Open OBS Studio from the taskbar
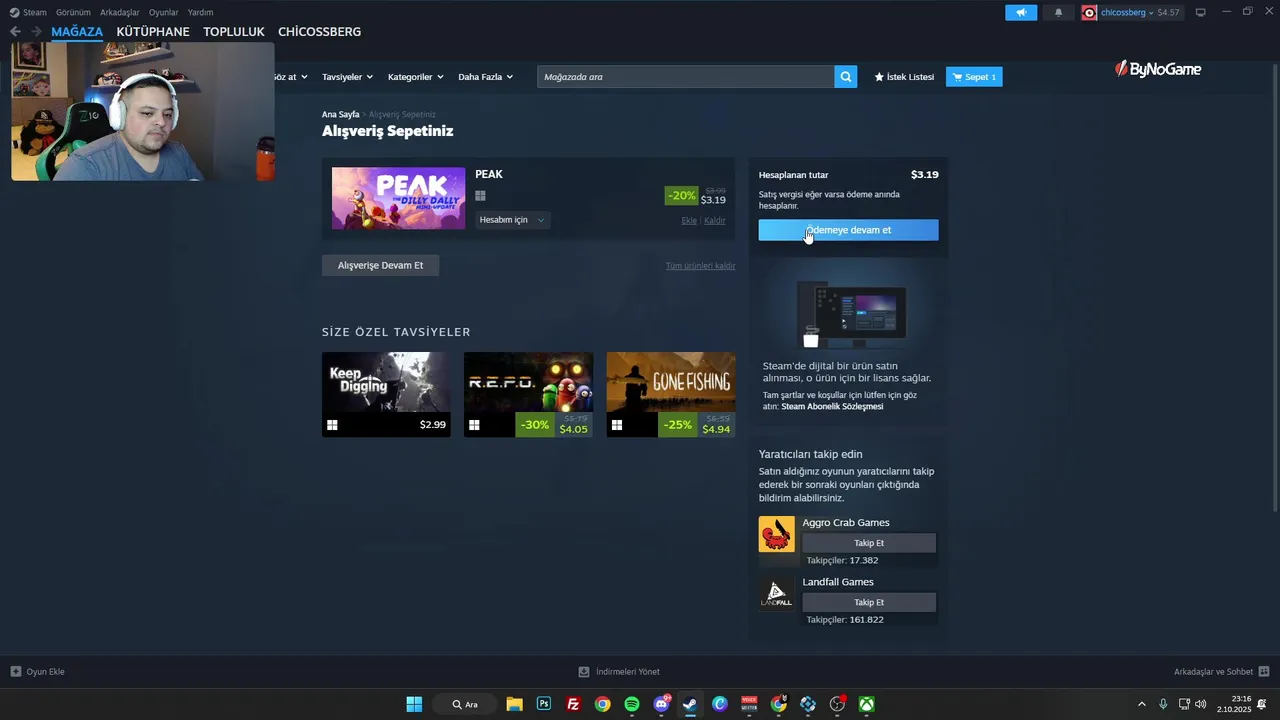The width and height of the screenshot is (1280, 720). point(837,704)
